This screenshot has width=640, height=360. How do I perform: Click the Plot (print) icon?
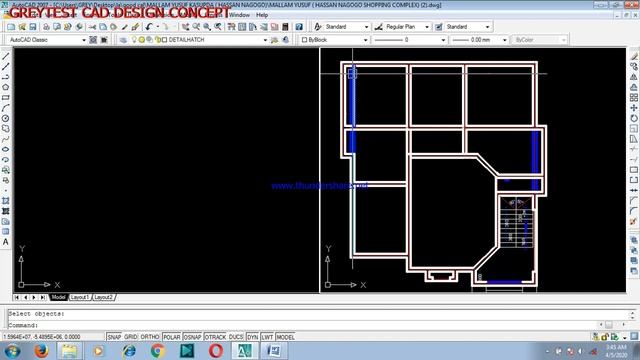(46, 27)
